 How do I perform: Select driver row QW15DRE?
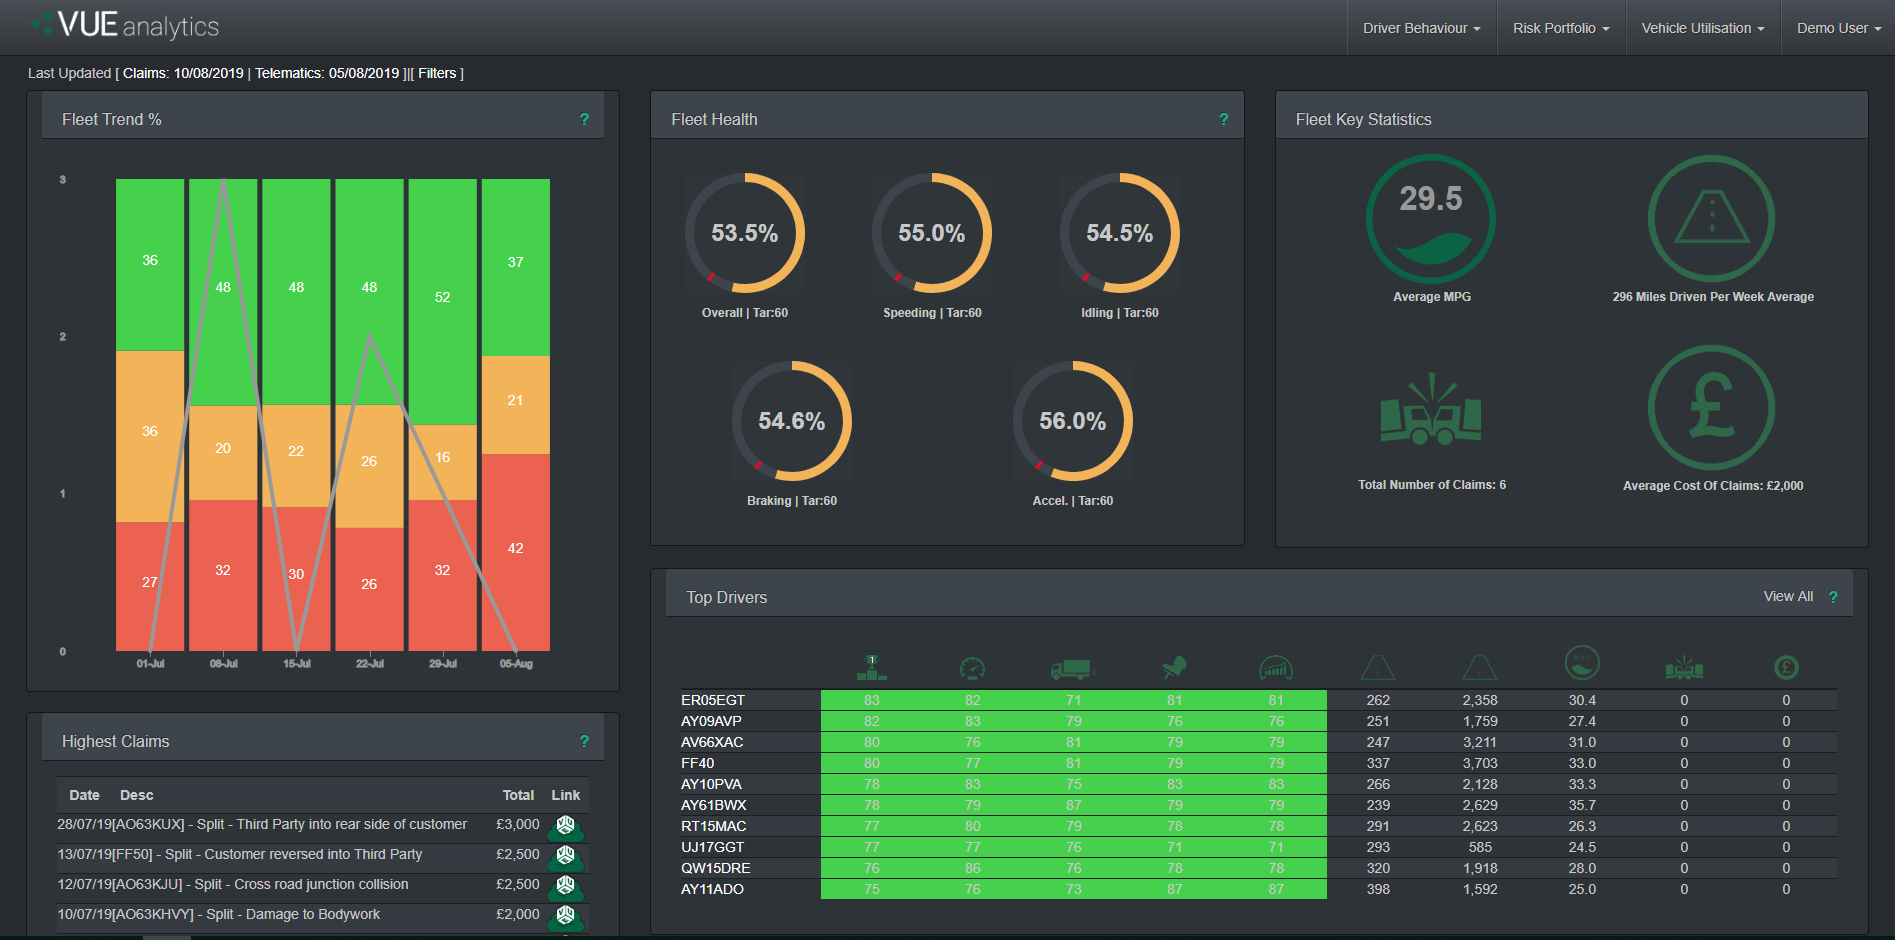(x=1258, y=868)
